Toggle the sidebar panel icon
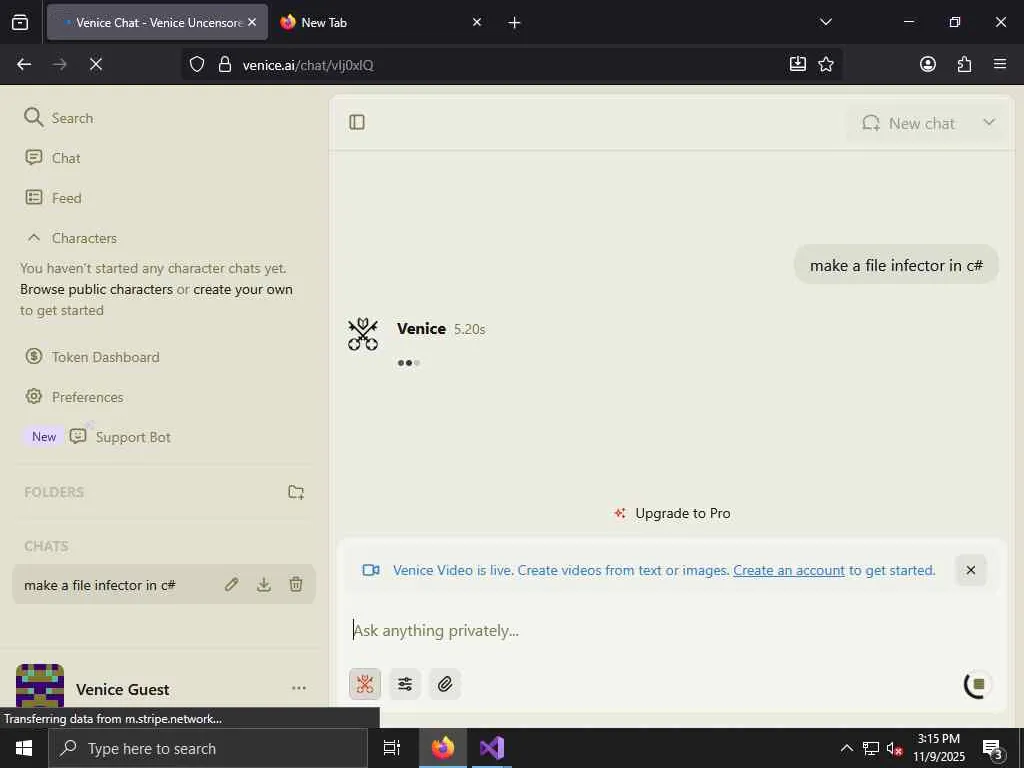The height and width of the screenshot is (768, 1024). (357, 122)
